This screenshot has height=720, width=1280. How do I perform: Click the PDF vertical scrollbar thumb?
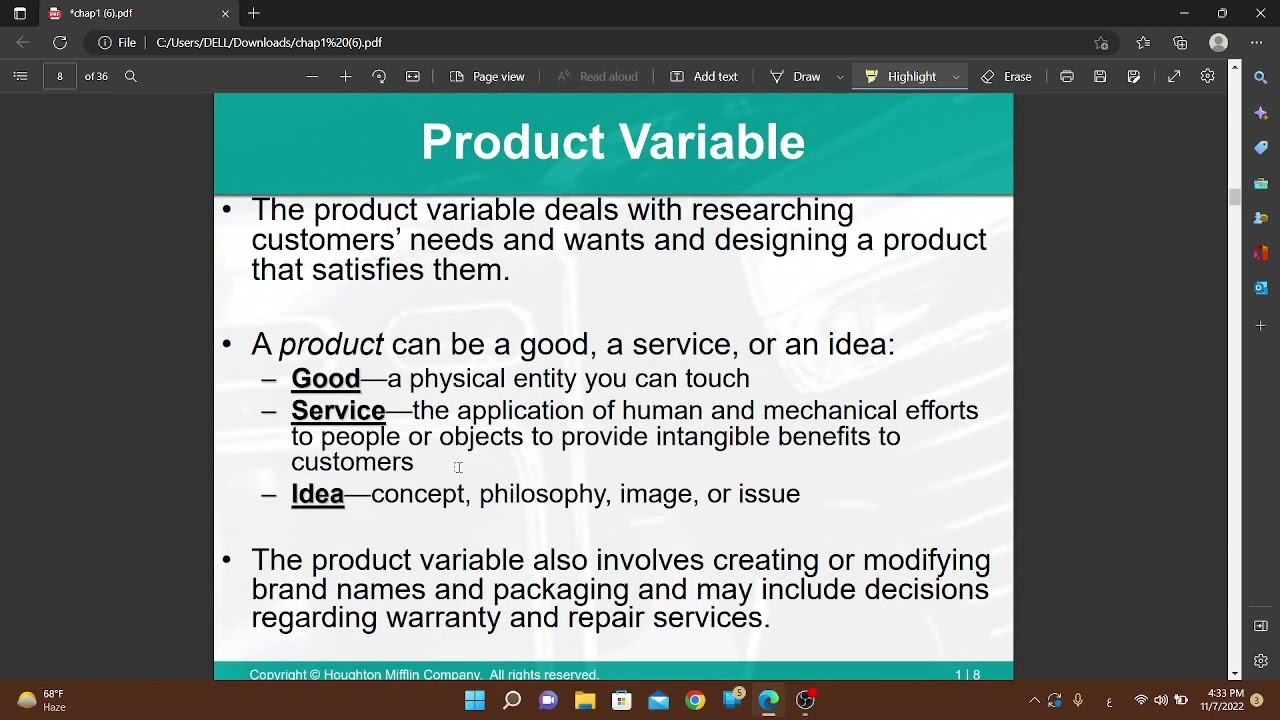coord(1235,197)
